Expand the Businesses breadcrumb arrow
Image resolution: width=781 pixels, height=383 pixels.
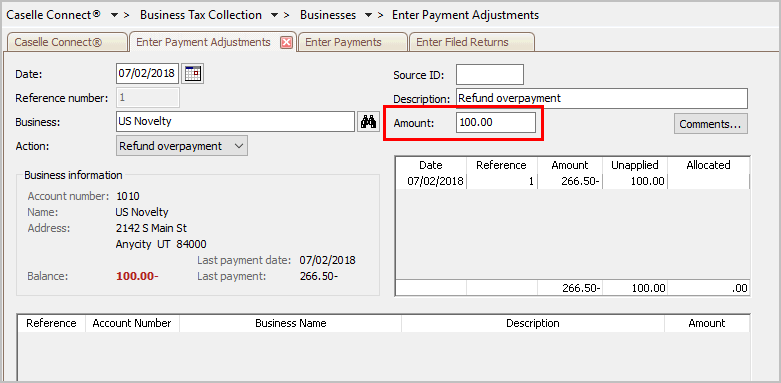coord(368,15)
